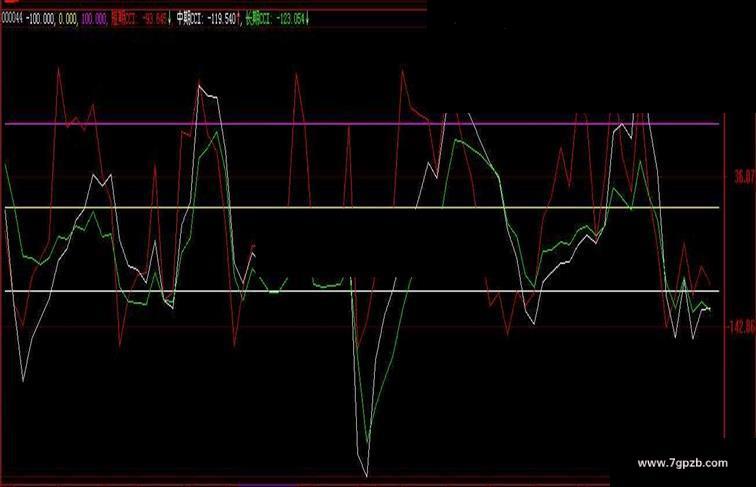Click the indicator code 000044 in the header
Viewport: 756px width, 487px height.
(13, 19)
